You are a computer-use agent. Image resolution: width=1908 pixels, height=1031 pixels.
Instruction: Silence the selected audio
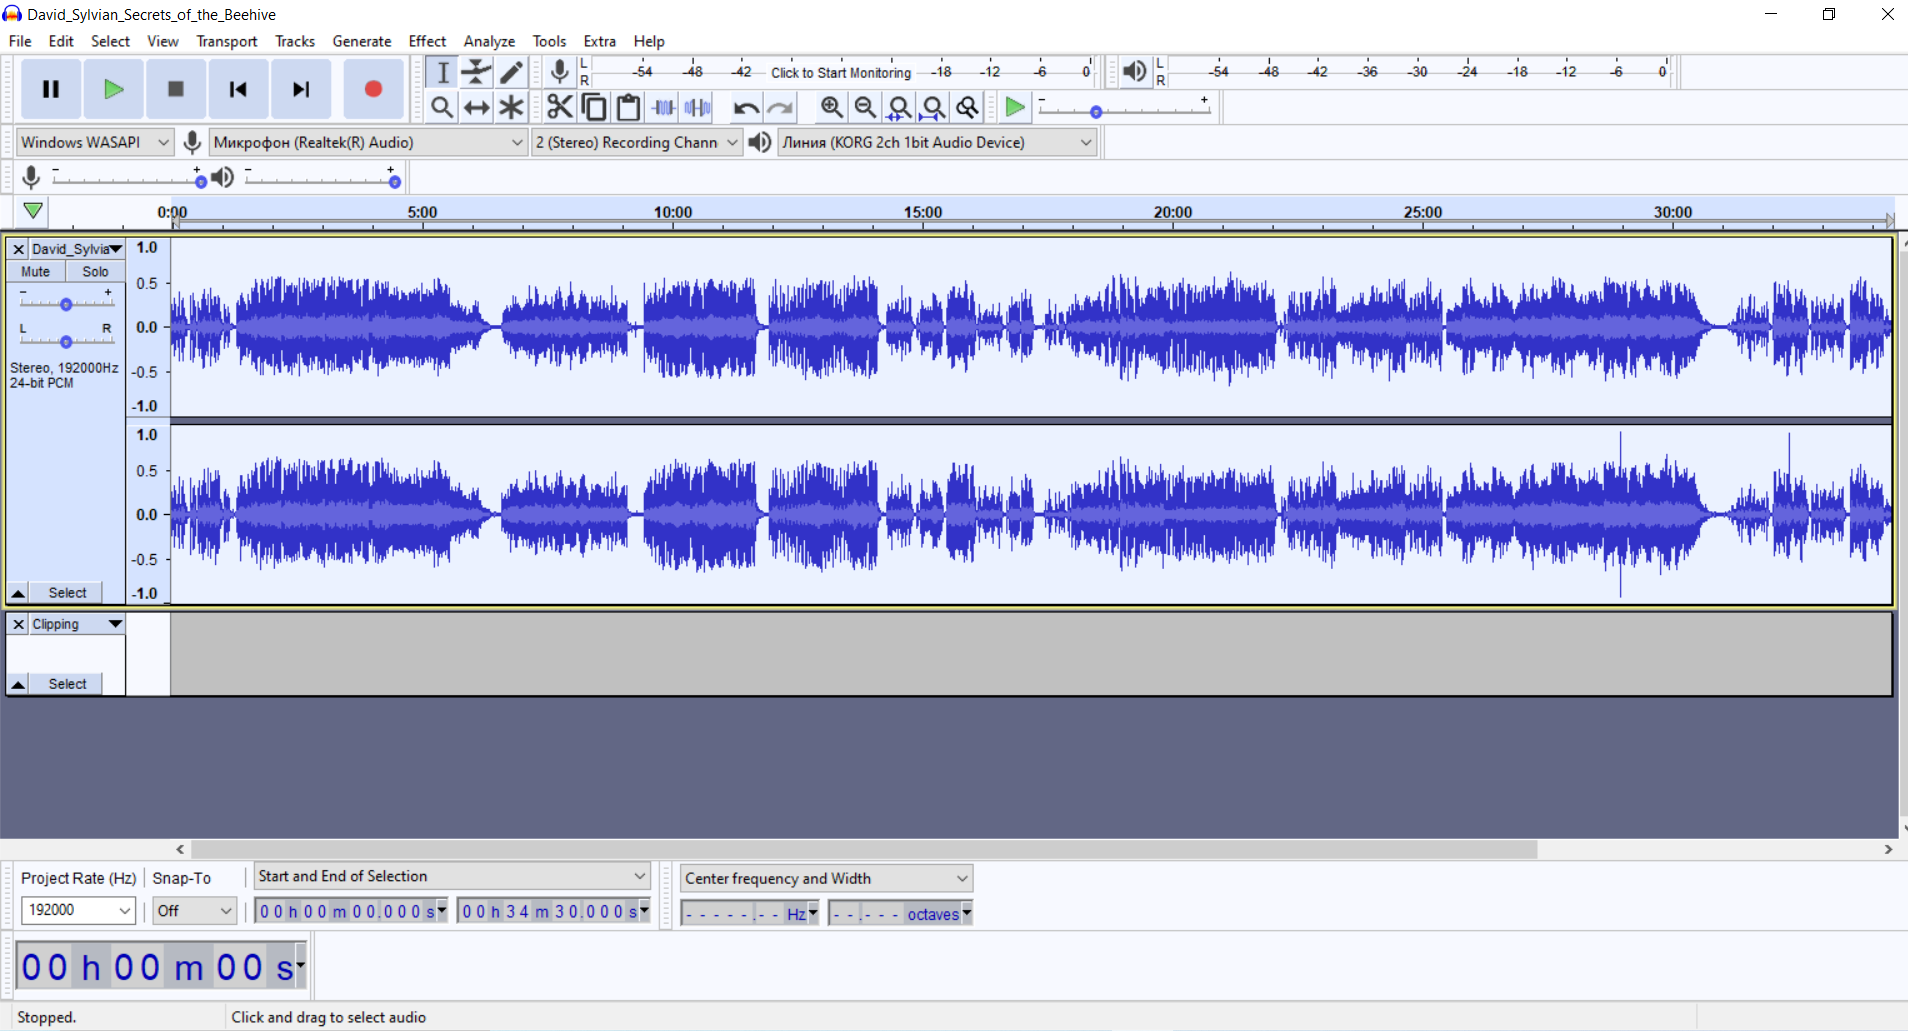point(698,107)
